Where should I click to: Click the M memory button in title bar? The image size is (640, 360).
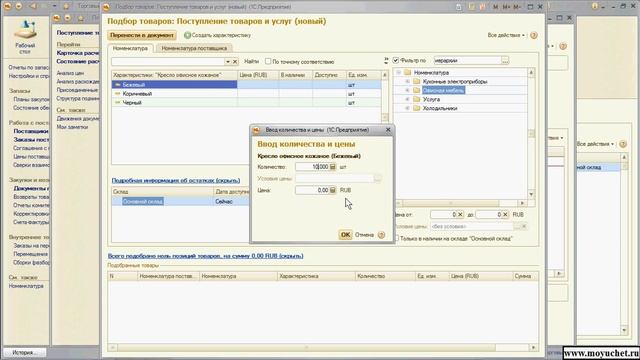(496, 7)
